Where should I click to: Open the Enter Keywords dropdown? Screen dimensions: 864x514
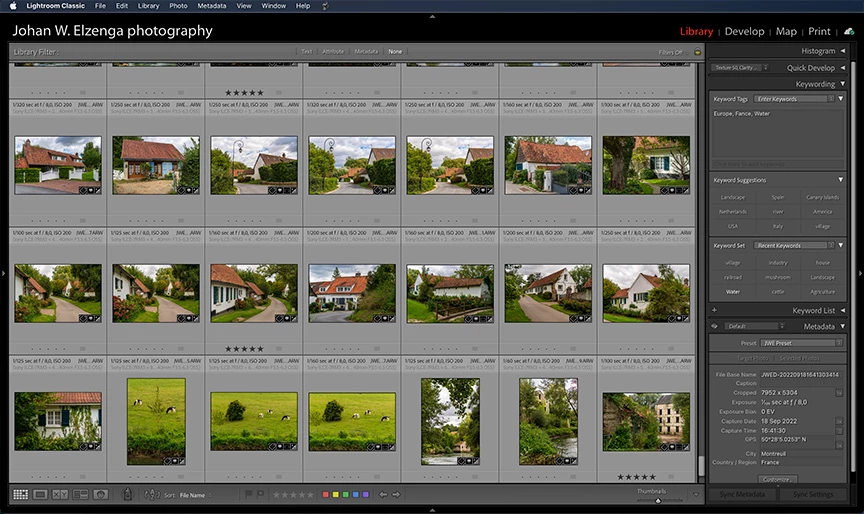pyautogui.click(x=794, y=99)
